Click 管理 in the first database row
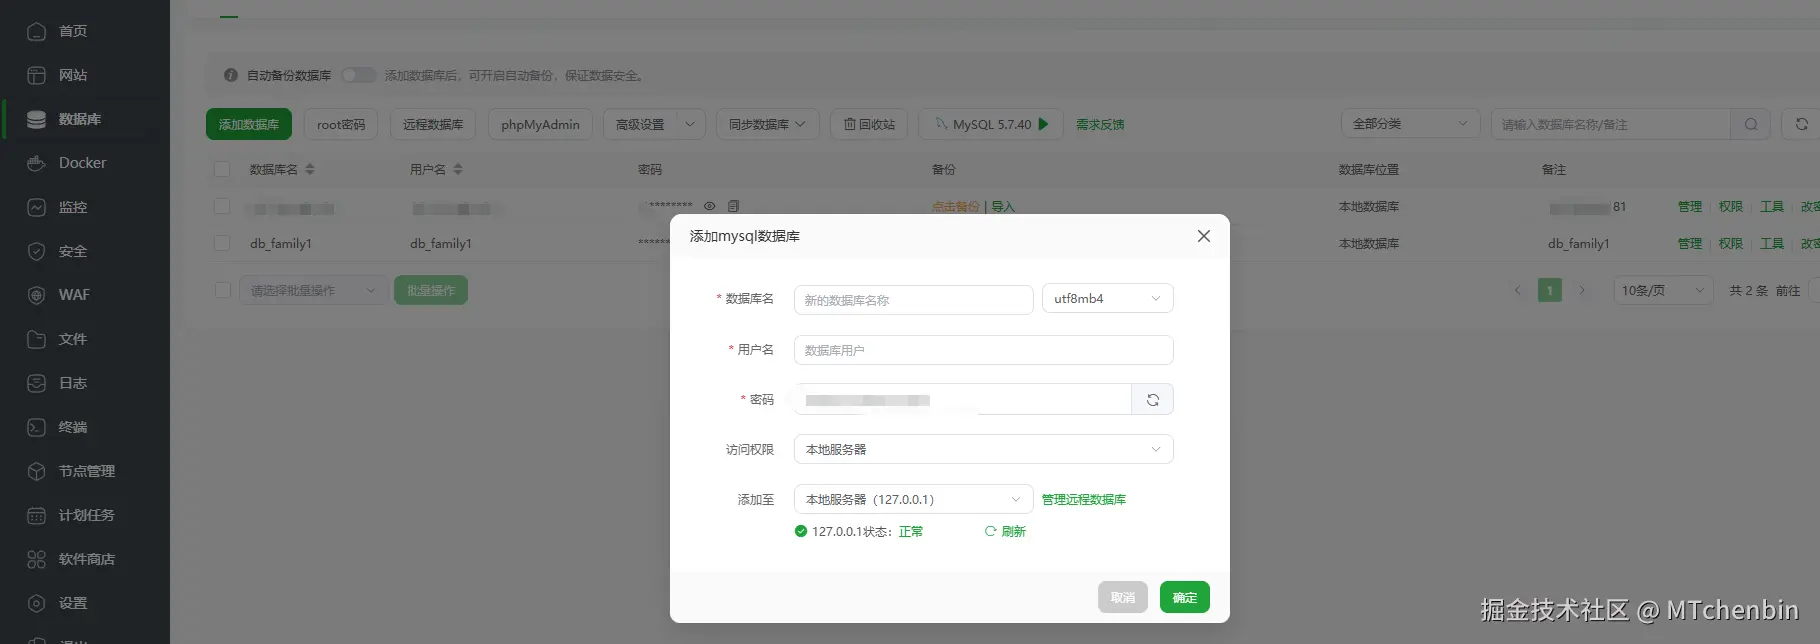 (1690, 206)
